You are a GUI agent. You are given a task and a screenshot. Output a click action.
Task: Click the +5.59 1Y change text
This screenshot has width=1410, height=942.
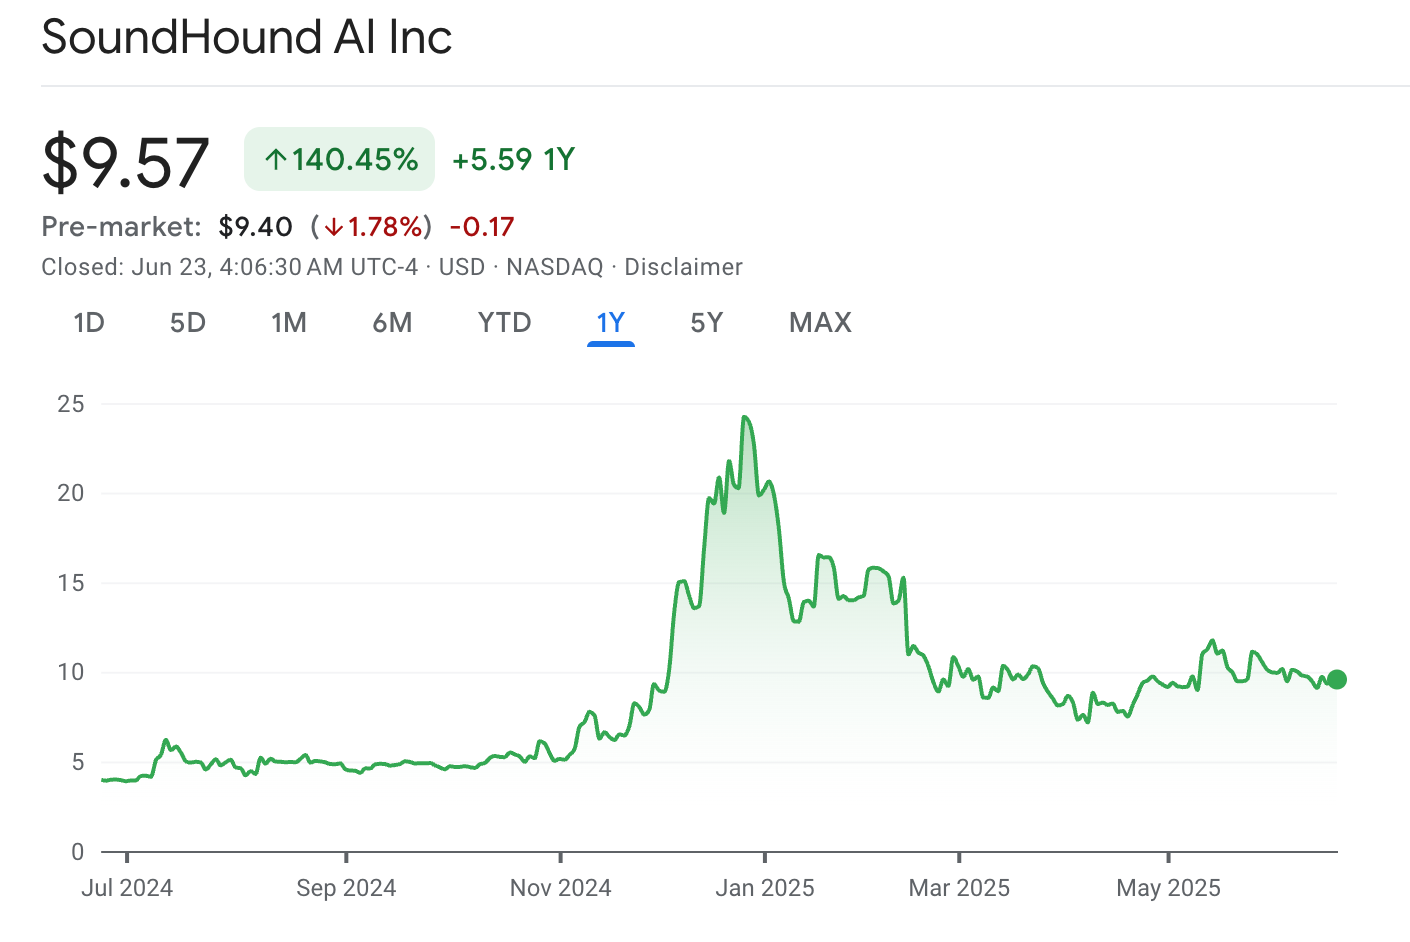[x=513, y=159]
